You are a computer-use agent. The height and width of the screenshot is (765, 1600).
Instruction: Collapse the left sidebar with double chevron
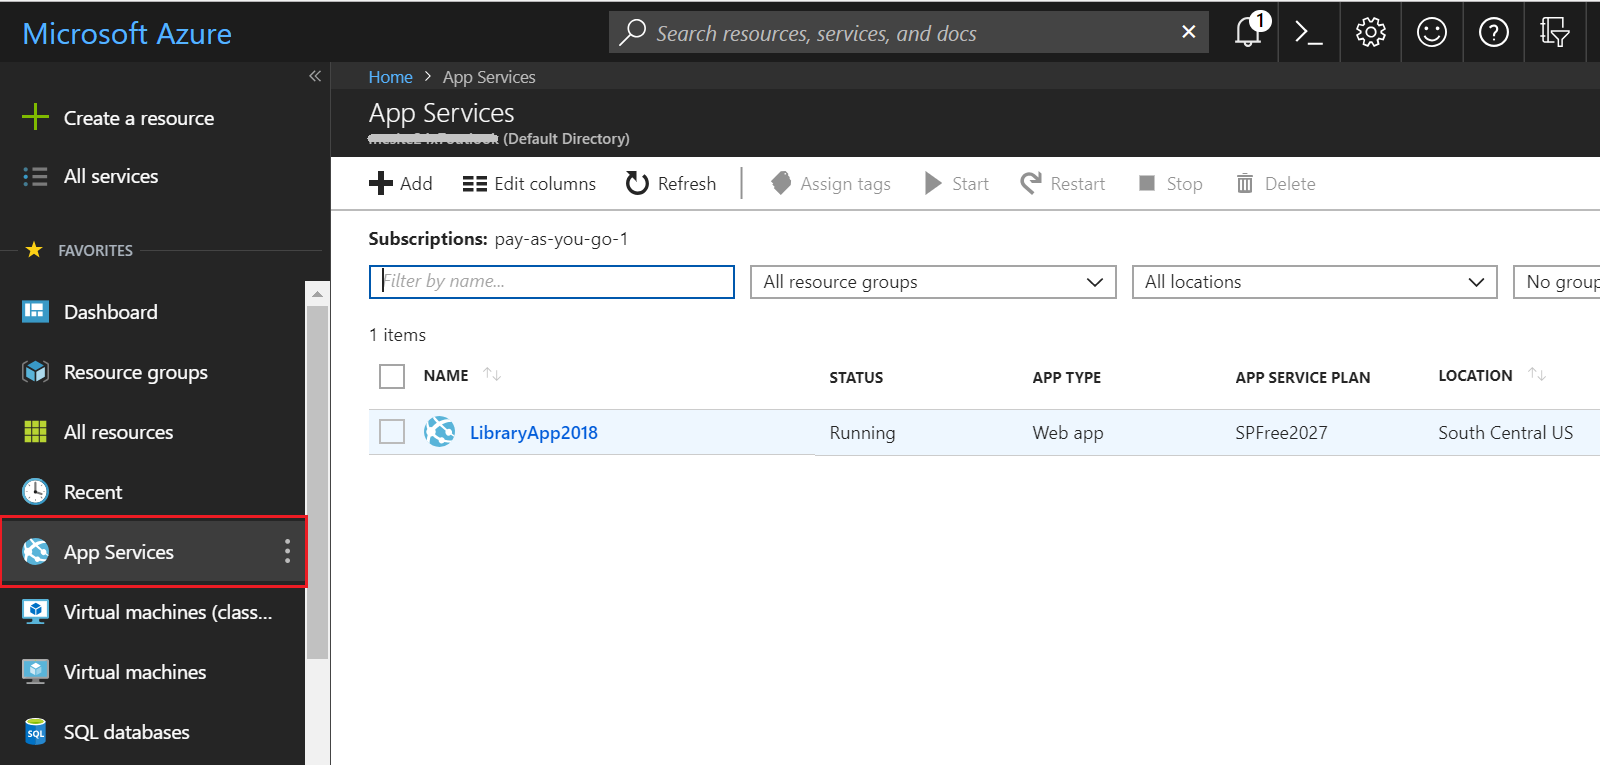pos(315,76)
